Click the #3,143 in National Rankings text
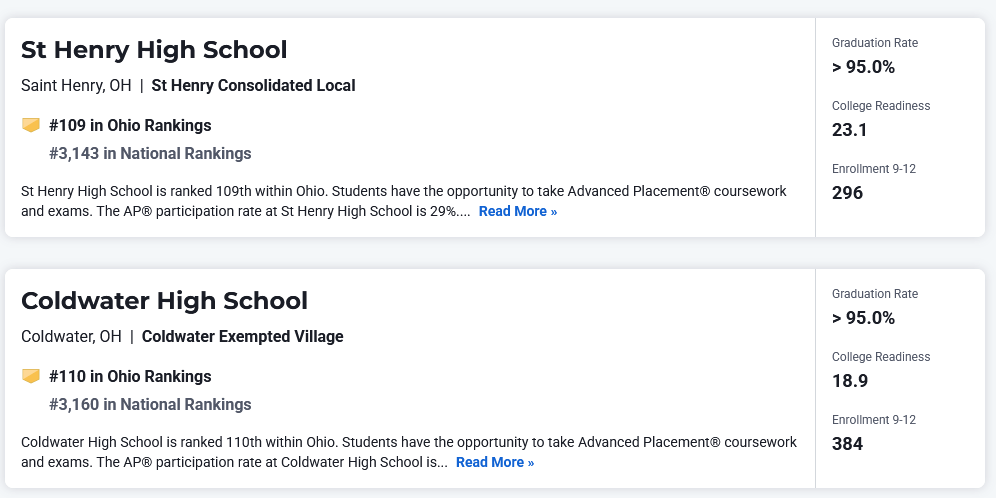996x498 pixels. [150, 154]
